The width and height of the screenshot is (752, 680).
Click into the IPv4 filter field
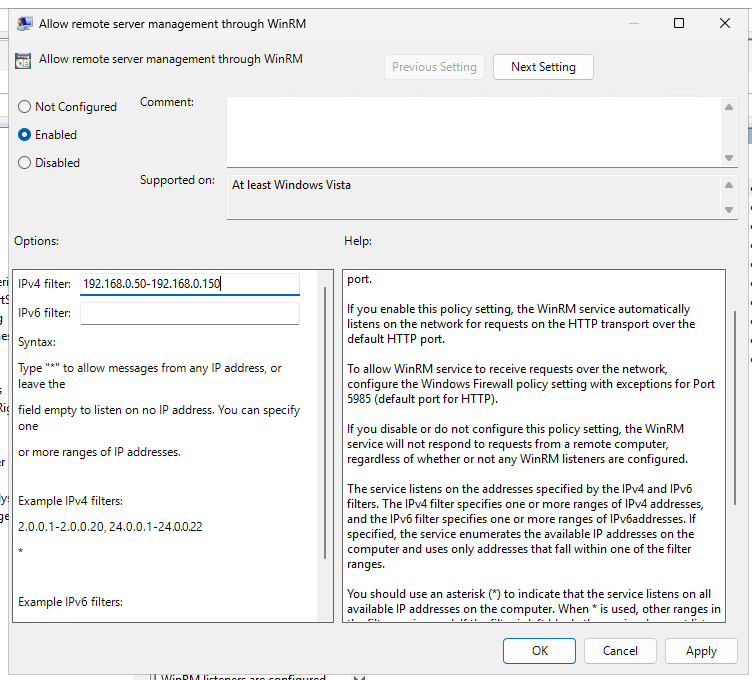click(x=190, y=284)
